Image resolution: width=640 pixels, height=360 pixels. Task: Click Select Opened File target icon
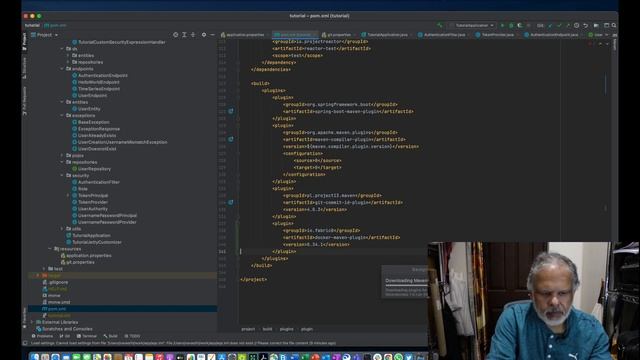pos(176,35)
